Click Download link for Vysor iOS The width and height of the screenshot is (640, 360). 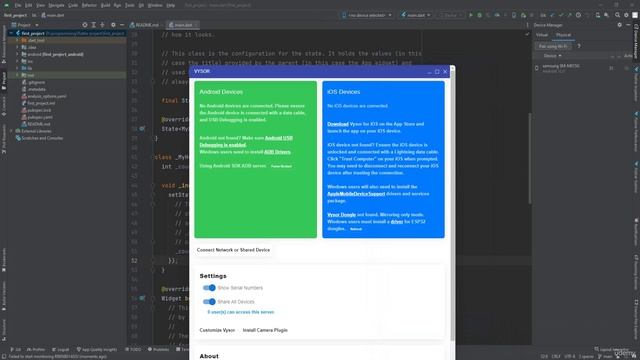[x=338, y=124]
